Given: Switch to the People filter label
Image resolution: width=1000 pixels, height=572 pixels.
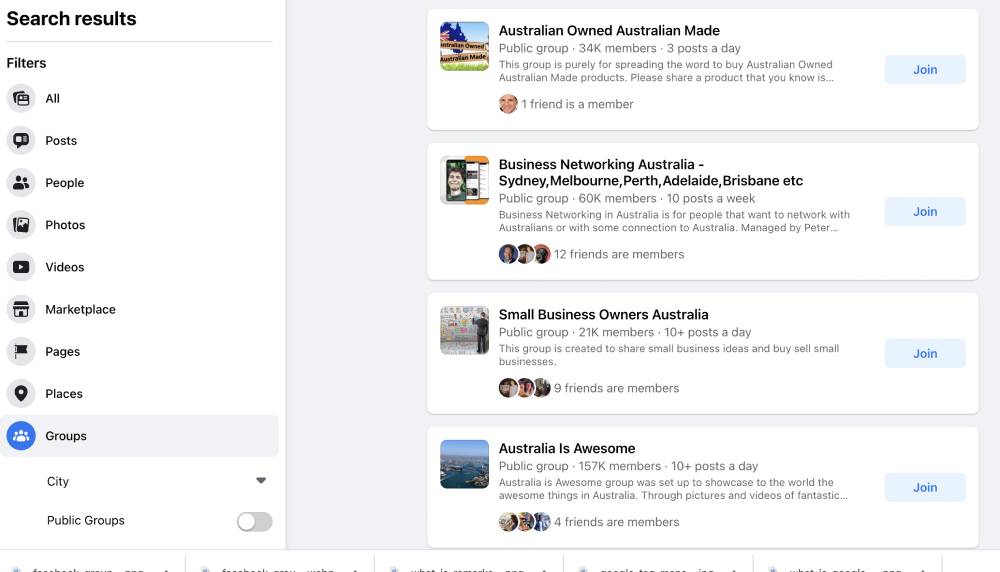Looking at the screenshot, I should coord(64,182).
